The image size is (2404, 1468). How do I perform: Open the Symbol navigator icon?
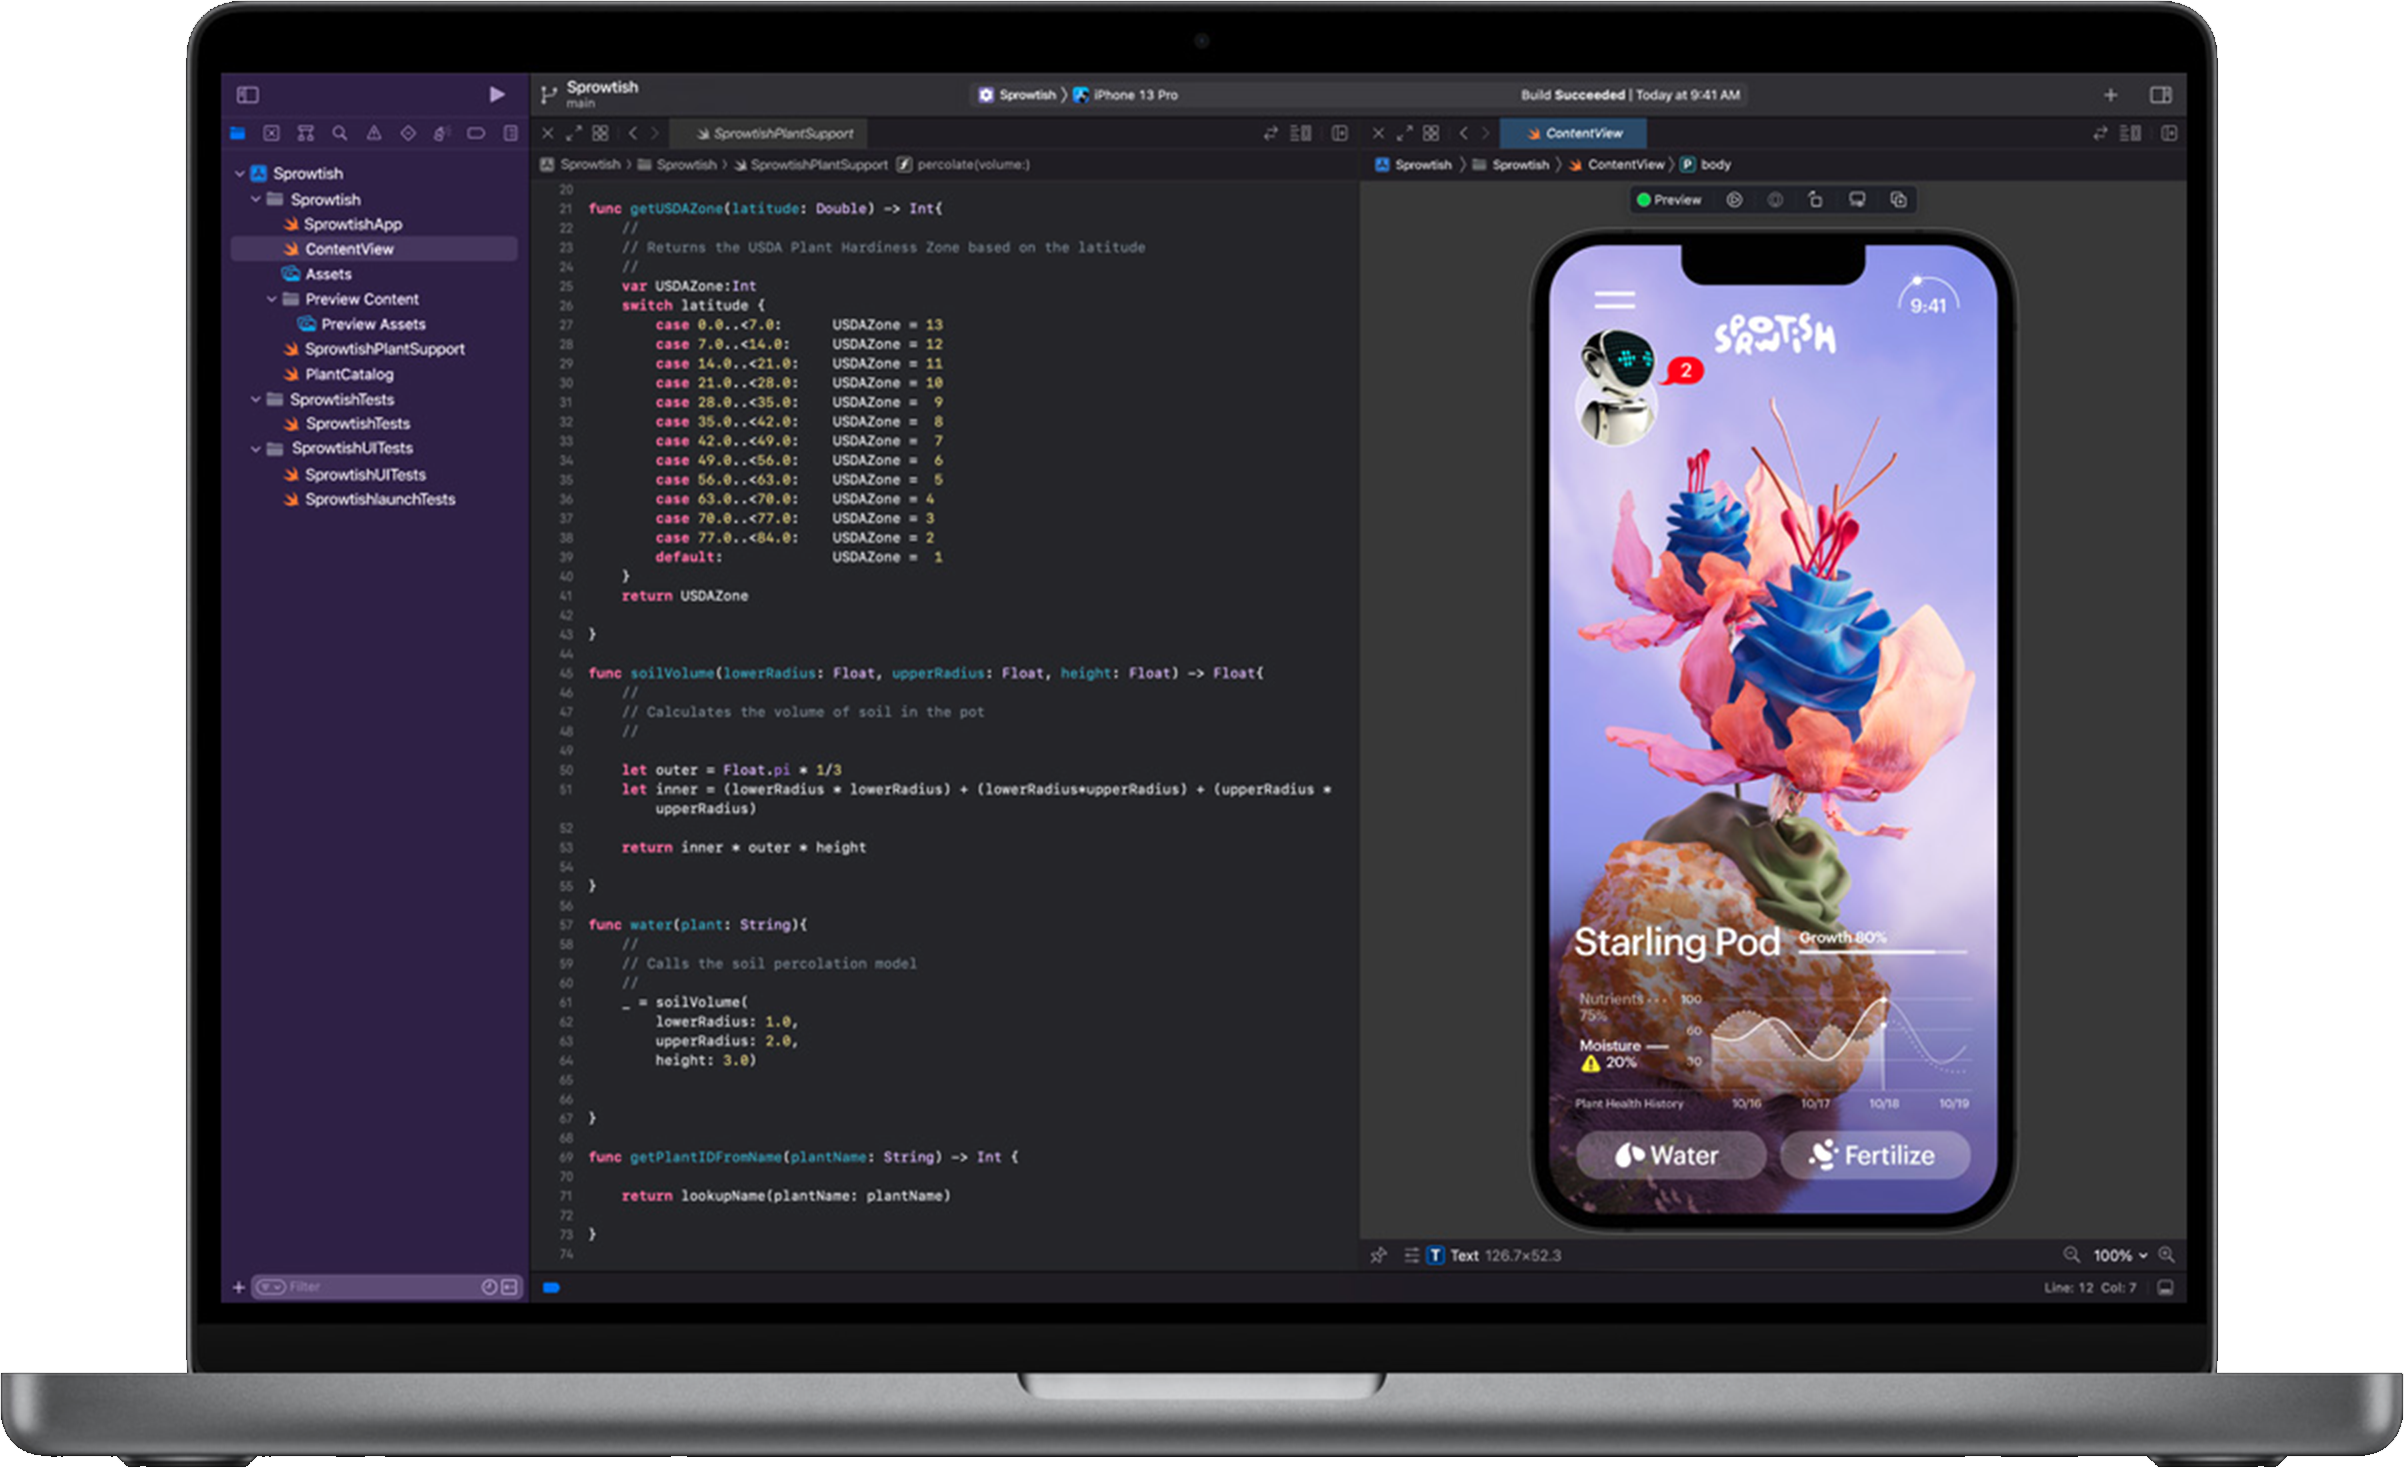pos(306,133)
